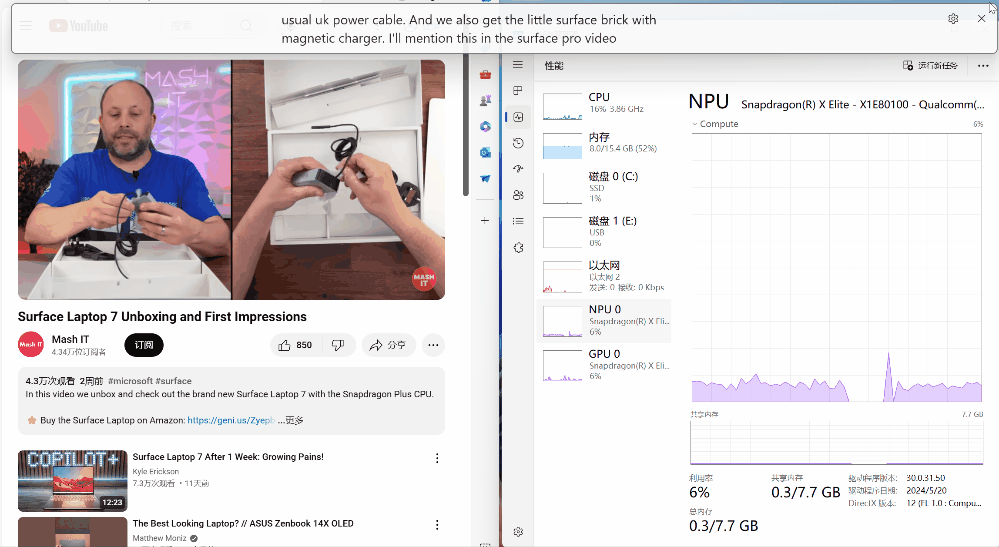Go to YouTube home via logo
Viewport: 999px width, 547px height.
78,25
